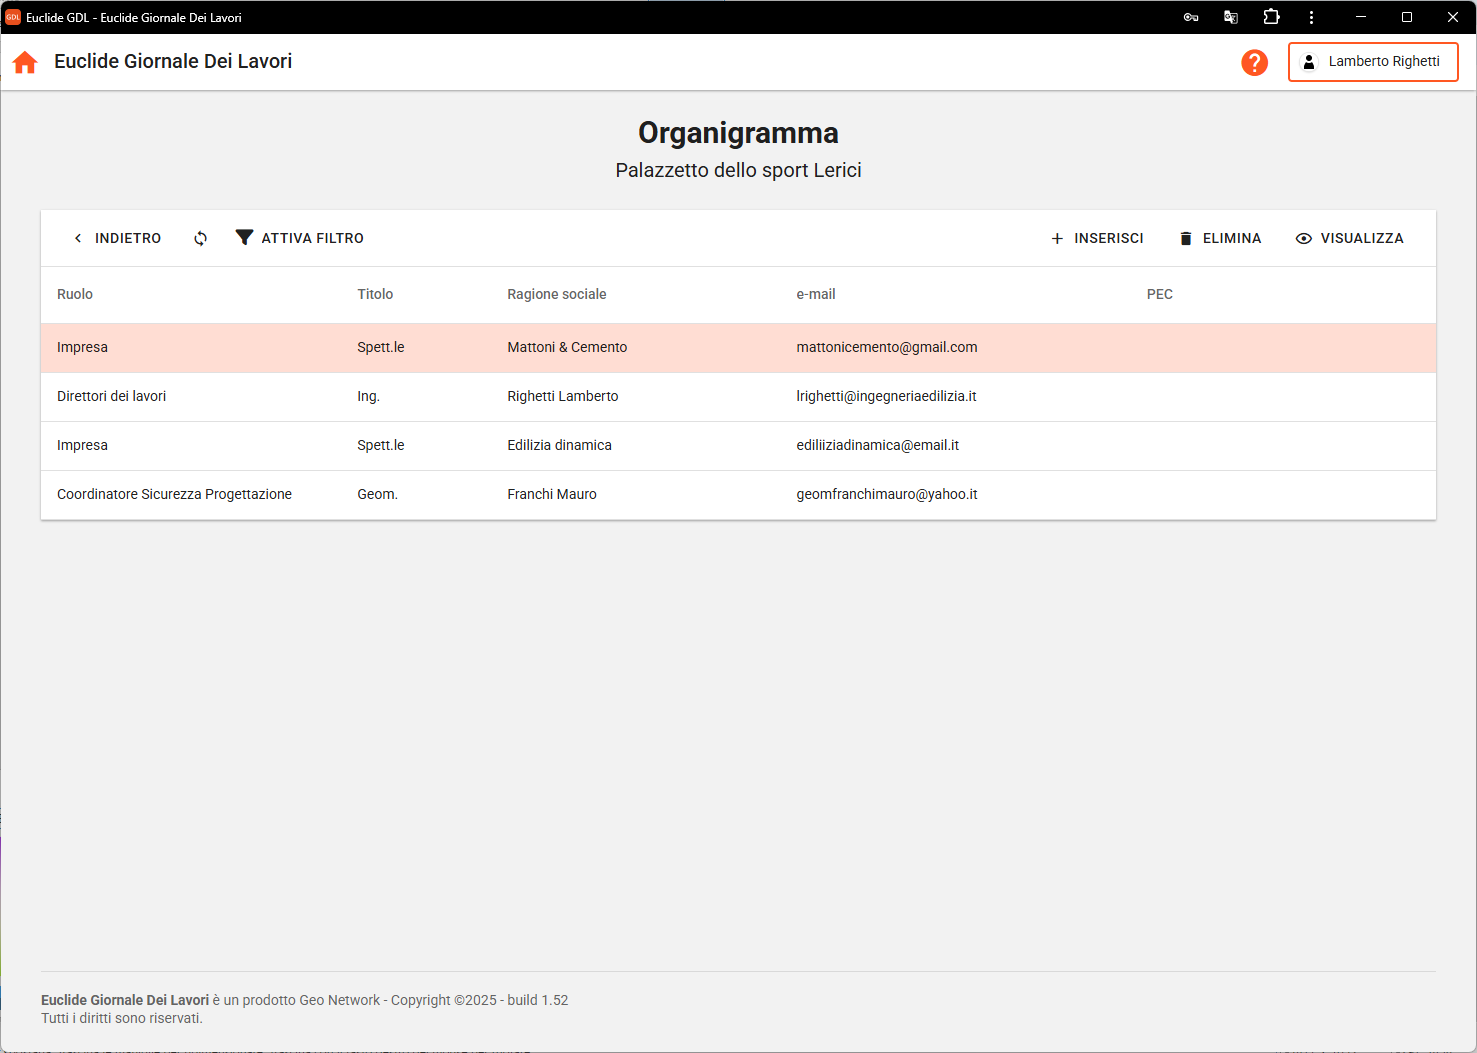This screenshot has width=1477, height=1053.
Task: Open the translate icon in title bar
Action: pos(1231,17)
